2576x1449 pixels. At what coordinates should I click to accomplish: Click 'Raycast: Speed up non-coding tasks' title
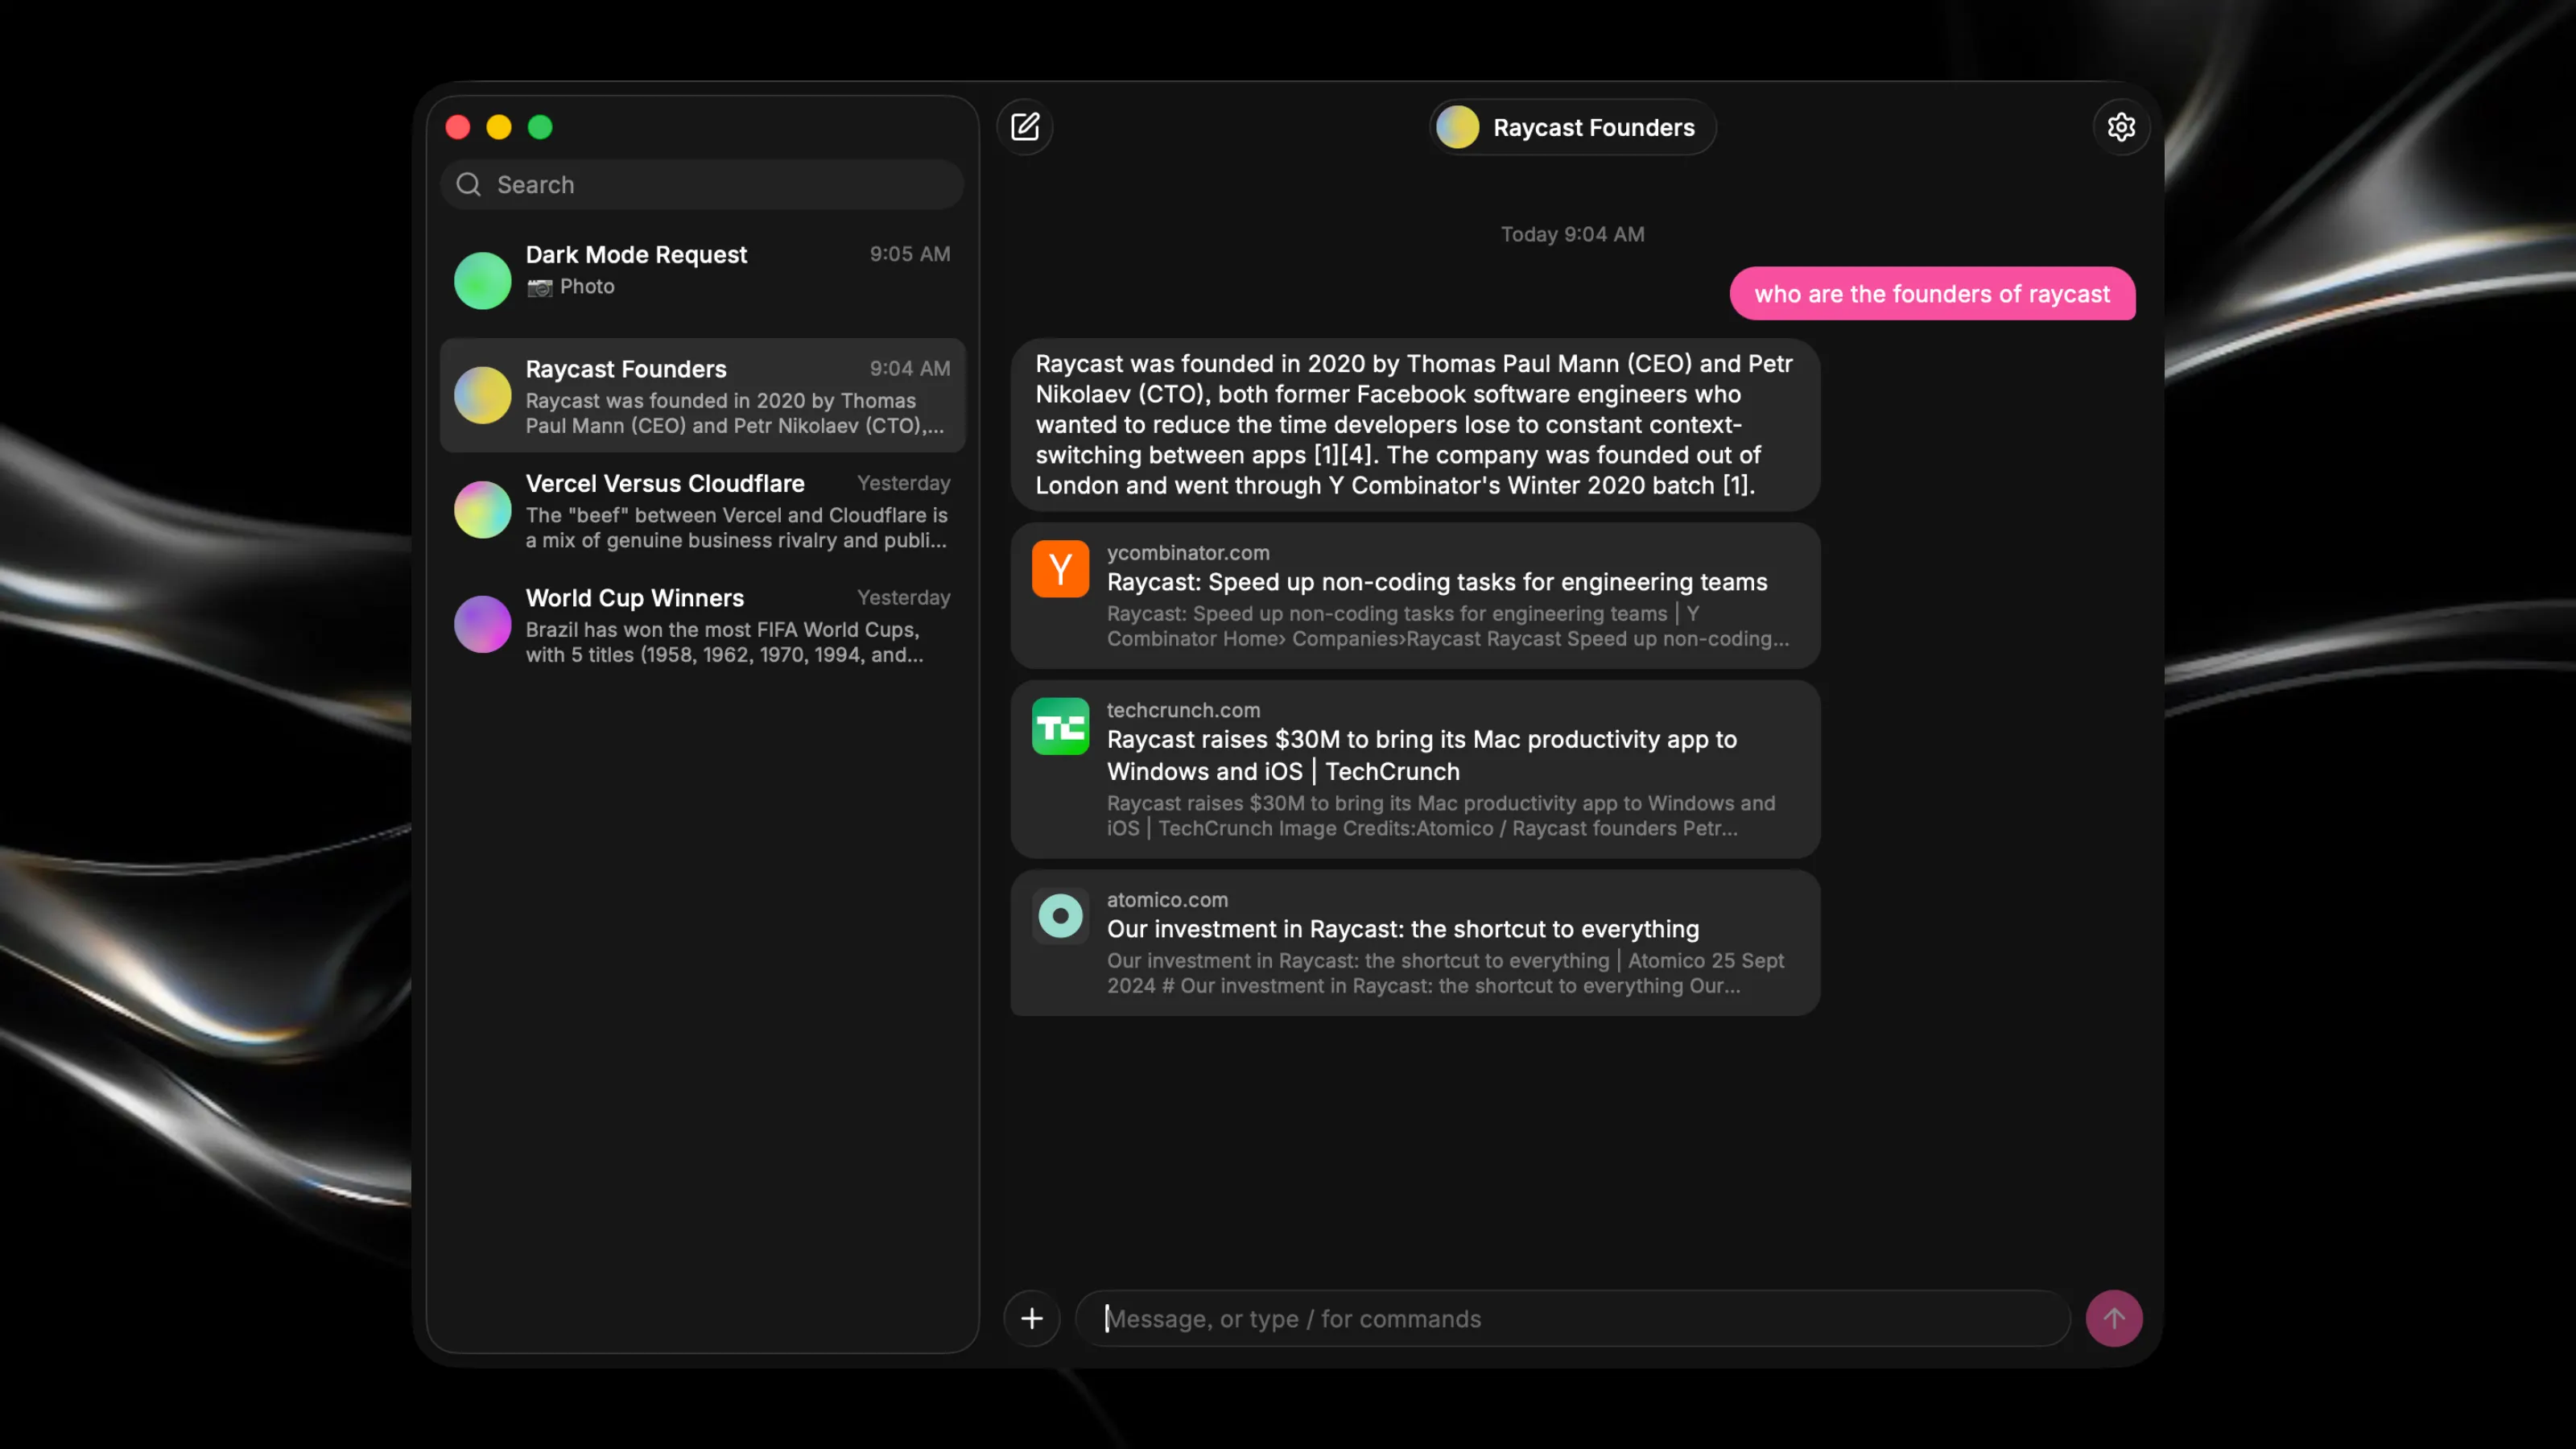tap(1436, 582)
